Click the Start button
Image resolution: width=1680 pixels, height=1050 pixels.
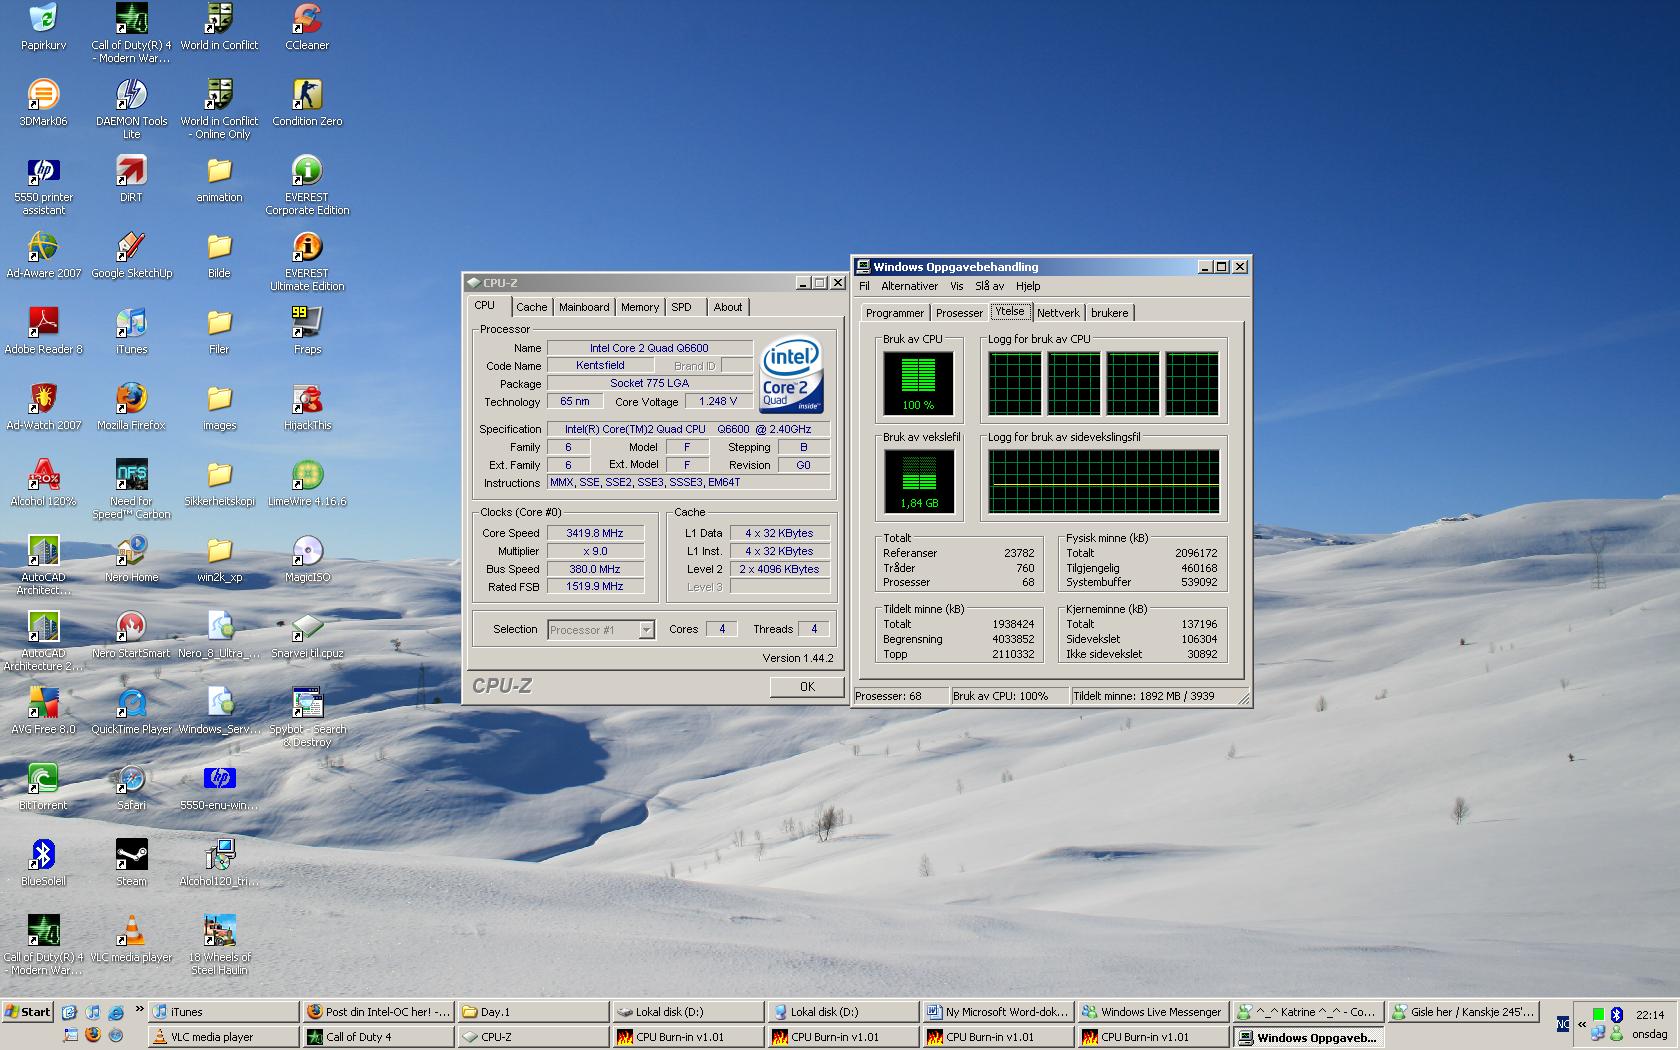(x=27, y=1012)
